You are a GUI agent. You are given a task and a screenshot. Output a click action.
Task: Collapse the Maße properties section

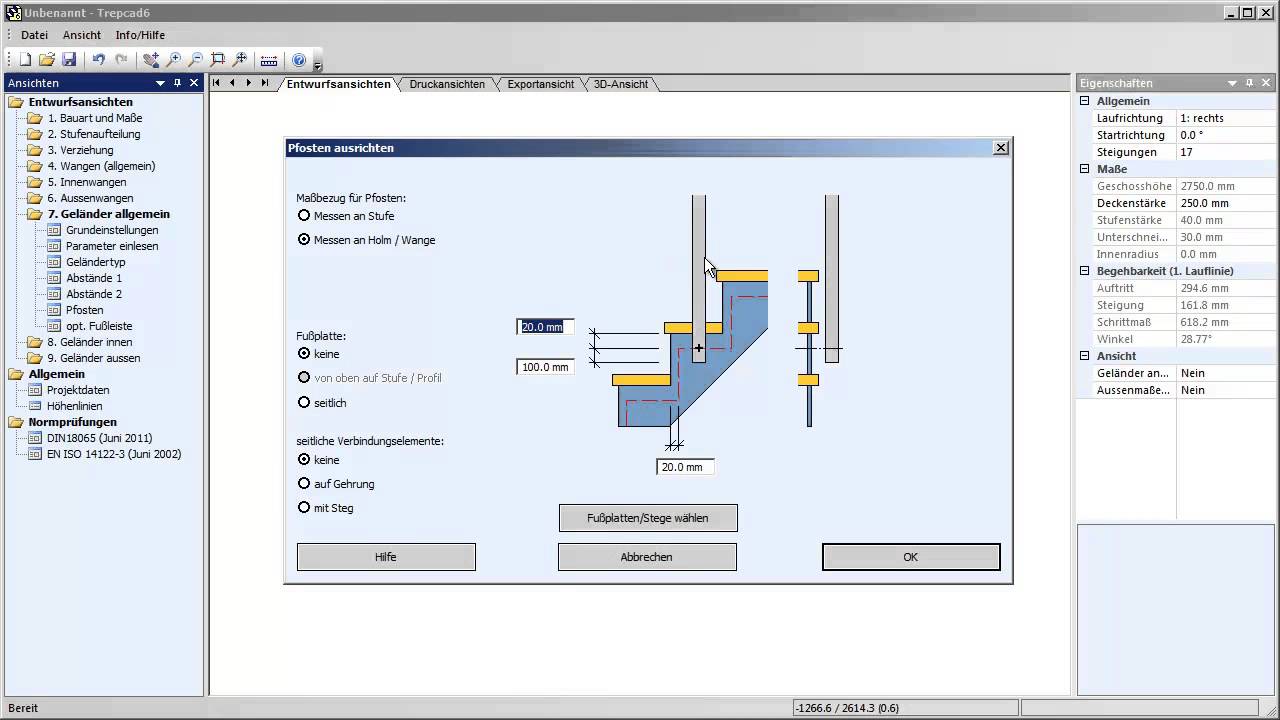click(x=1084, y=169)
